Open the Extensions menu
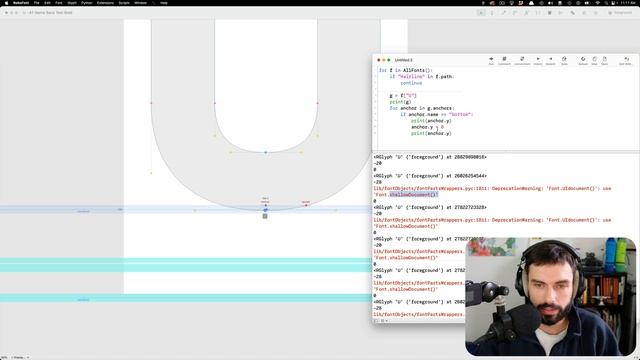Viewport: 640px width, 360px height. (x=105, y=3)
